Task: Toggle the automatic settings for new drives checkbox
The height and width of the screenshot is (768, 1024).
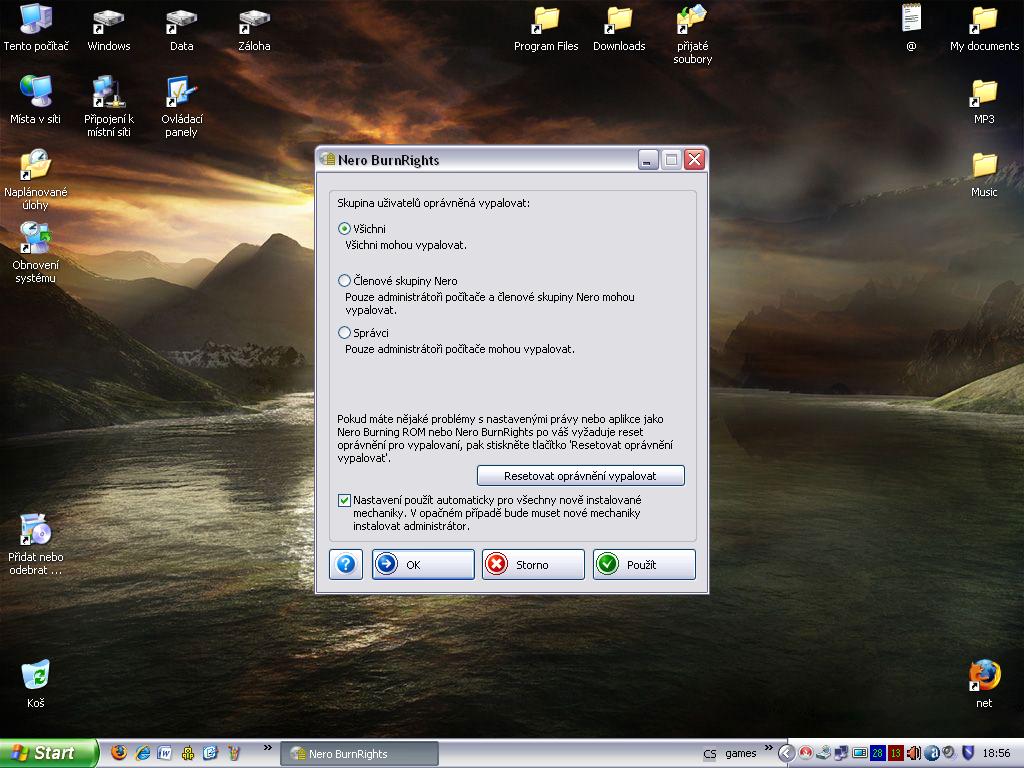Action: click(344, 500)
